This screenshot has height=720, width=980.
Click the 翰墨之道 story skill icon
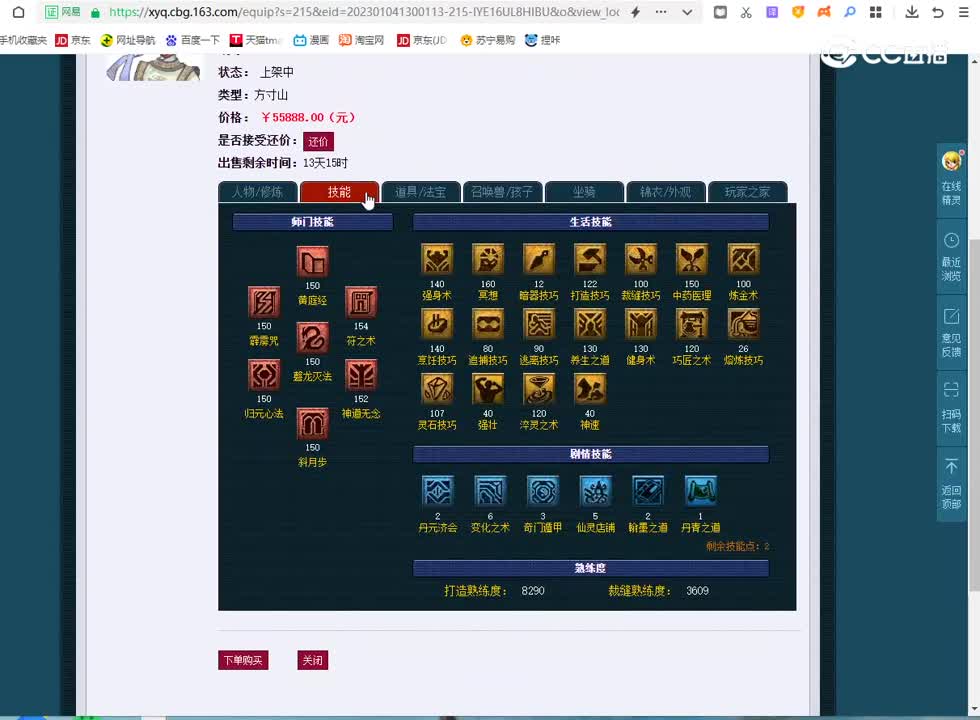(648, 491)
